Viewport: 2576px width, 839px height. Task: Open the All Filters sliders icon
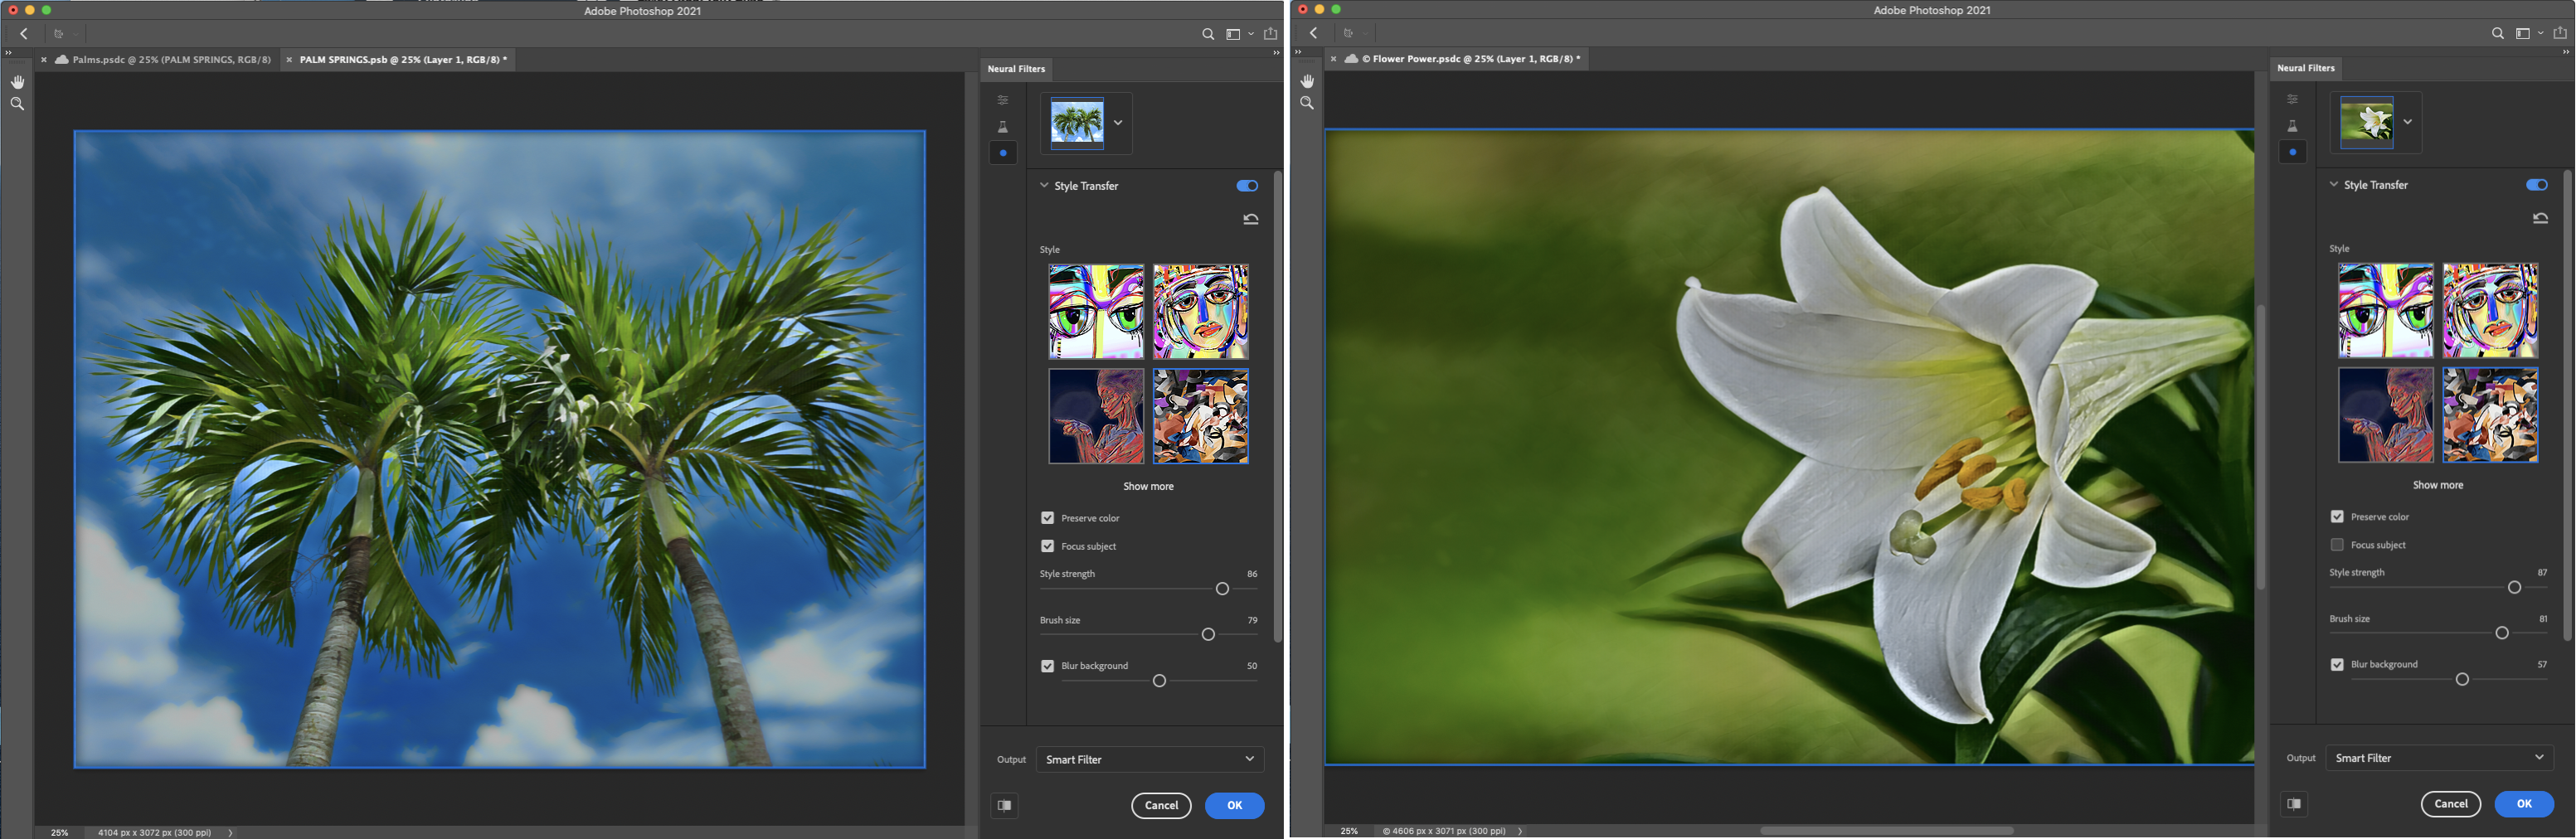click(1003, 100)
